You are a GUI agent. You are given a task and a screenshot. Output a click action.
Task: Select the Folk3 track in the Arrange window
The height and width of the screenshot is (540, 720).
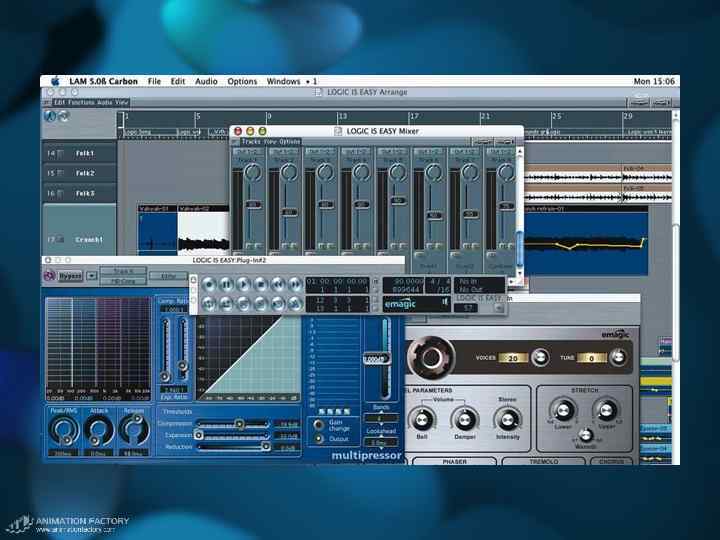[79, 193]
